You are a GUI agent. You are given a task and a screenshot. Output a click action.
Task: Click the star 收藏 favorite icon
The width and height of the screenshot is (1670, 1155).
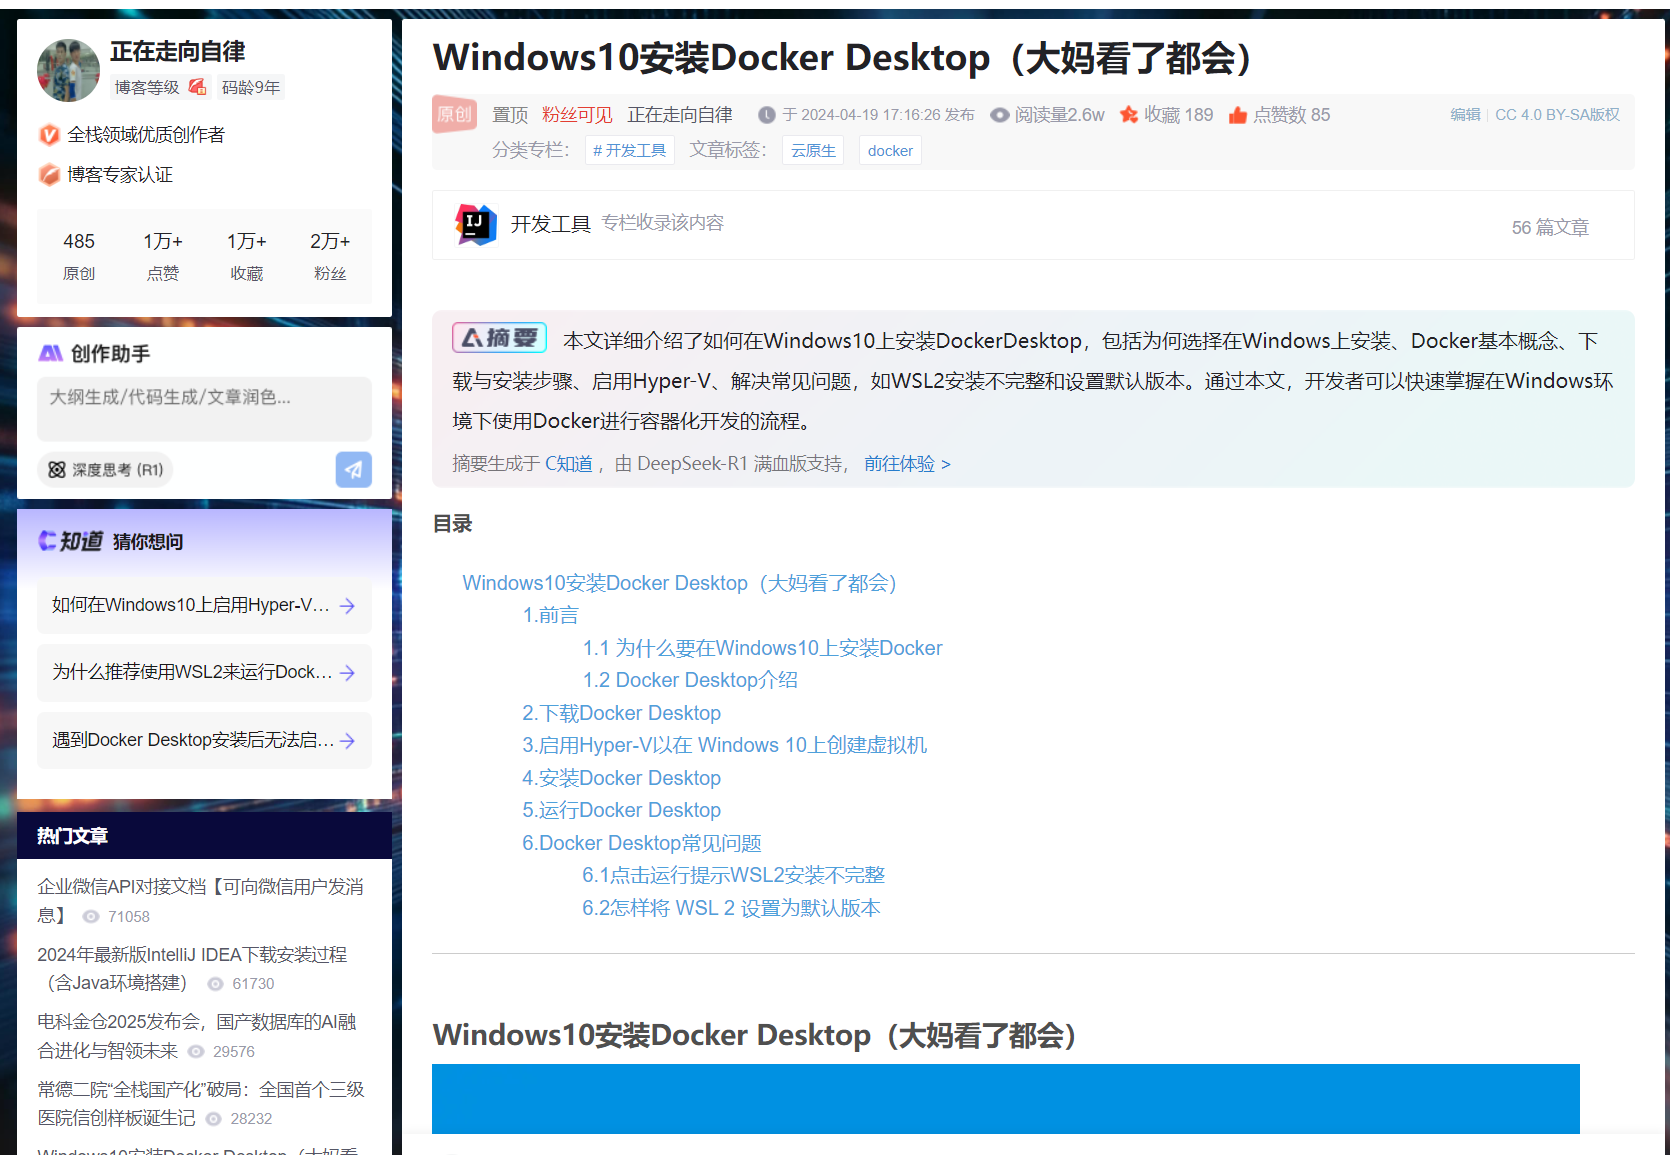click(1129, 114)
